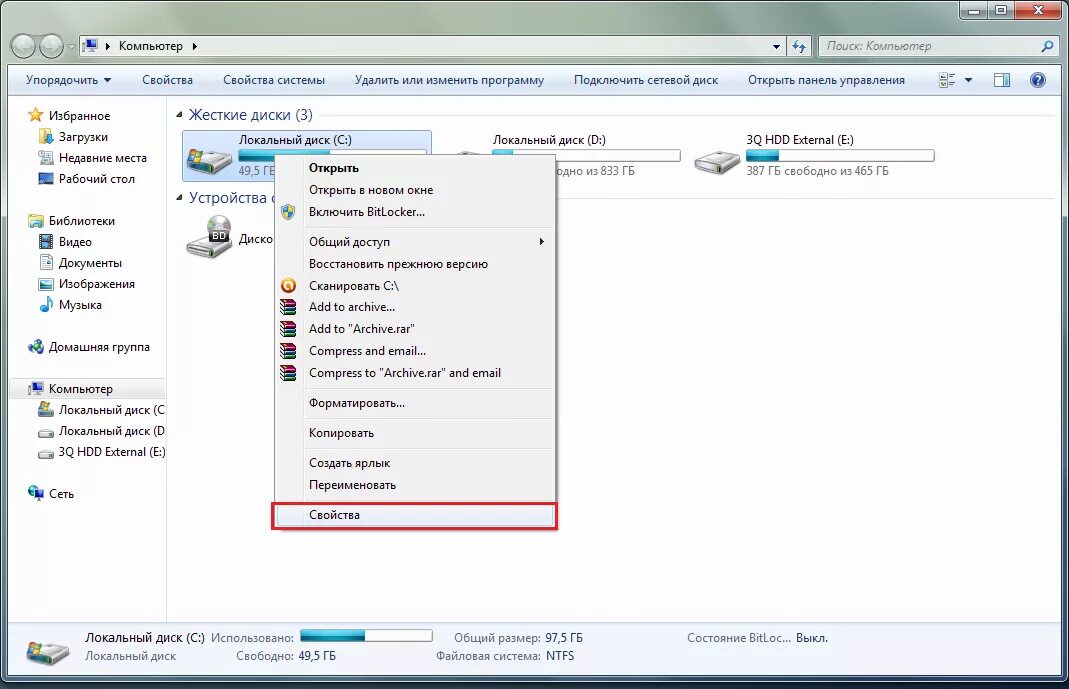Select Add to "Archive.rar" entry
Viewport: 1069px width, 689px height.
(x=361, y=329)
